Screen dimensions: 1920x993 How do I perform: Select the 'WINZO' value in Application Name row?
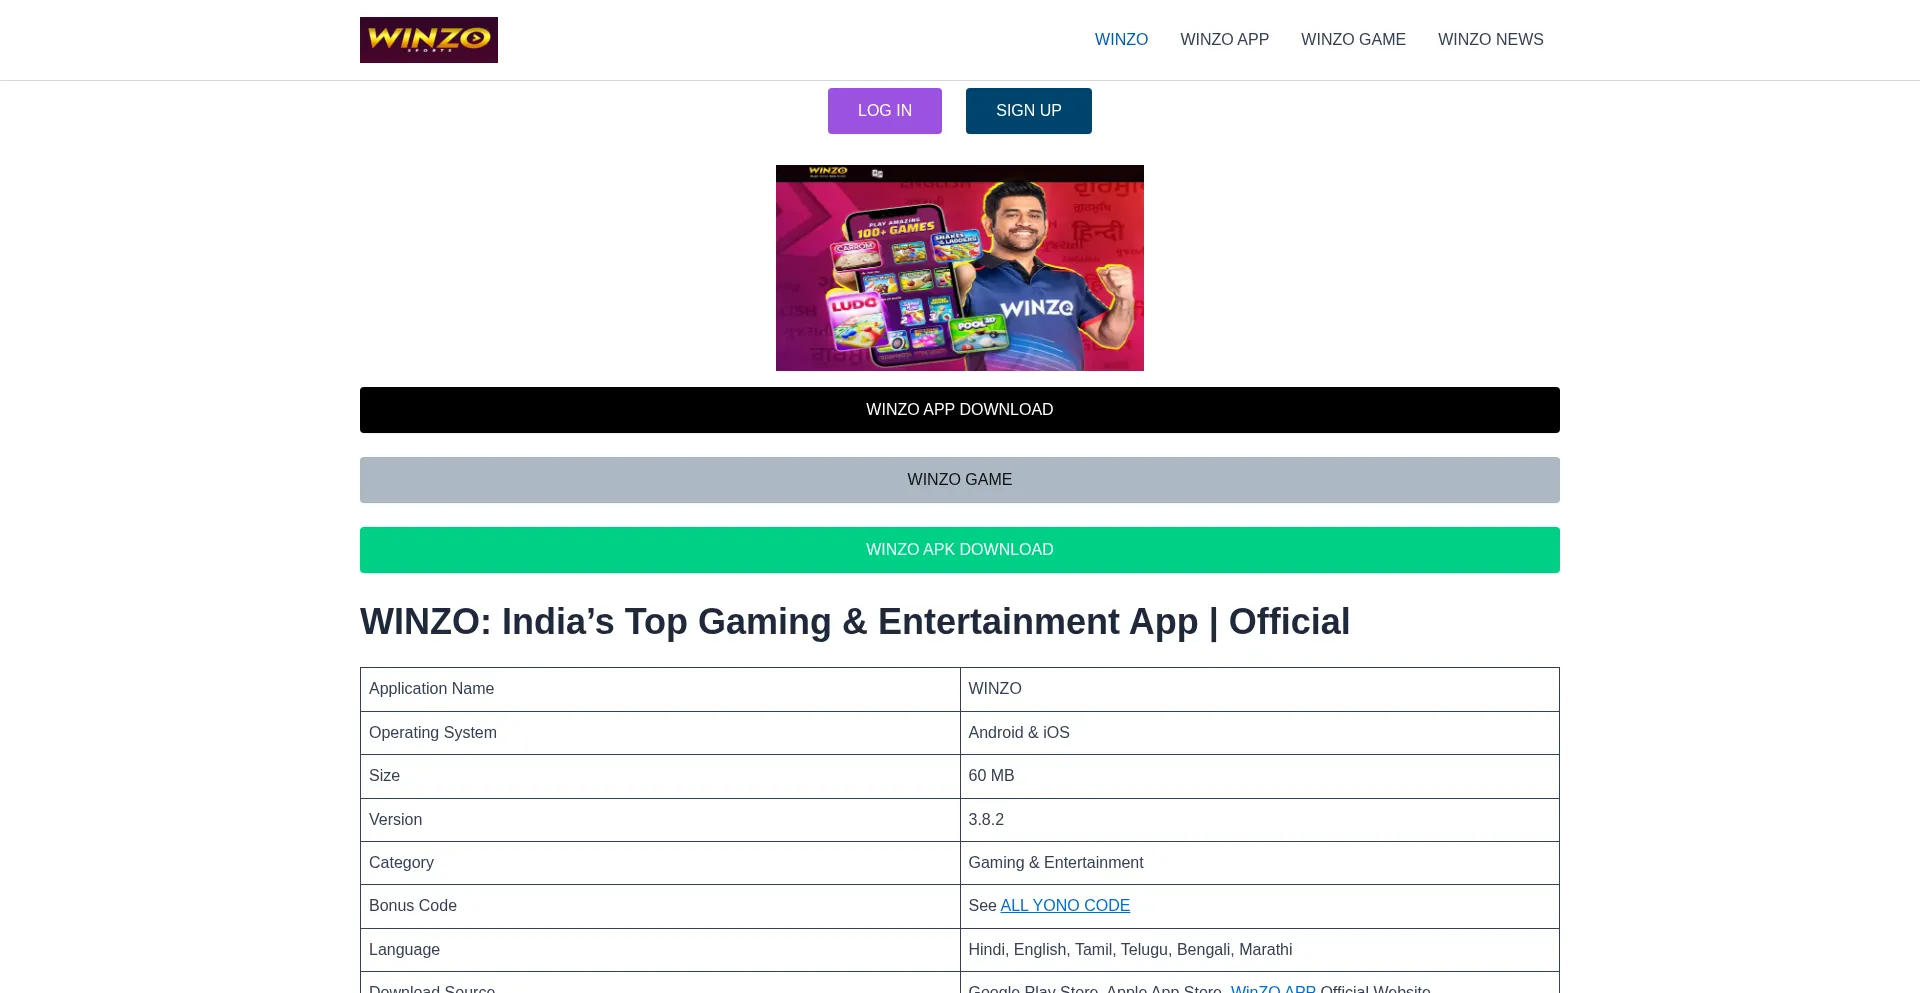[x=1259, y=689]
